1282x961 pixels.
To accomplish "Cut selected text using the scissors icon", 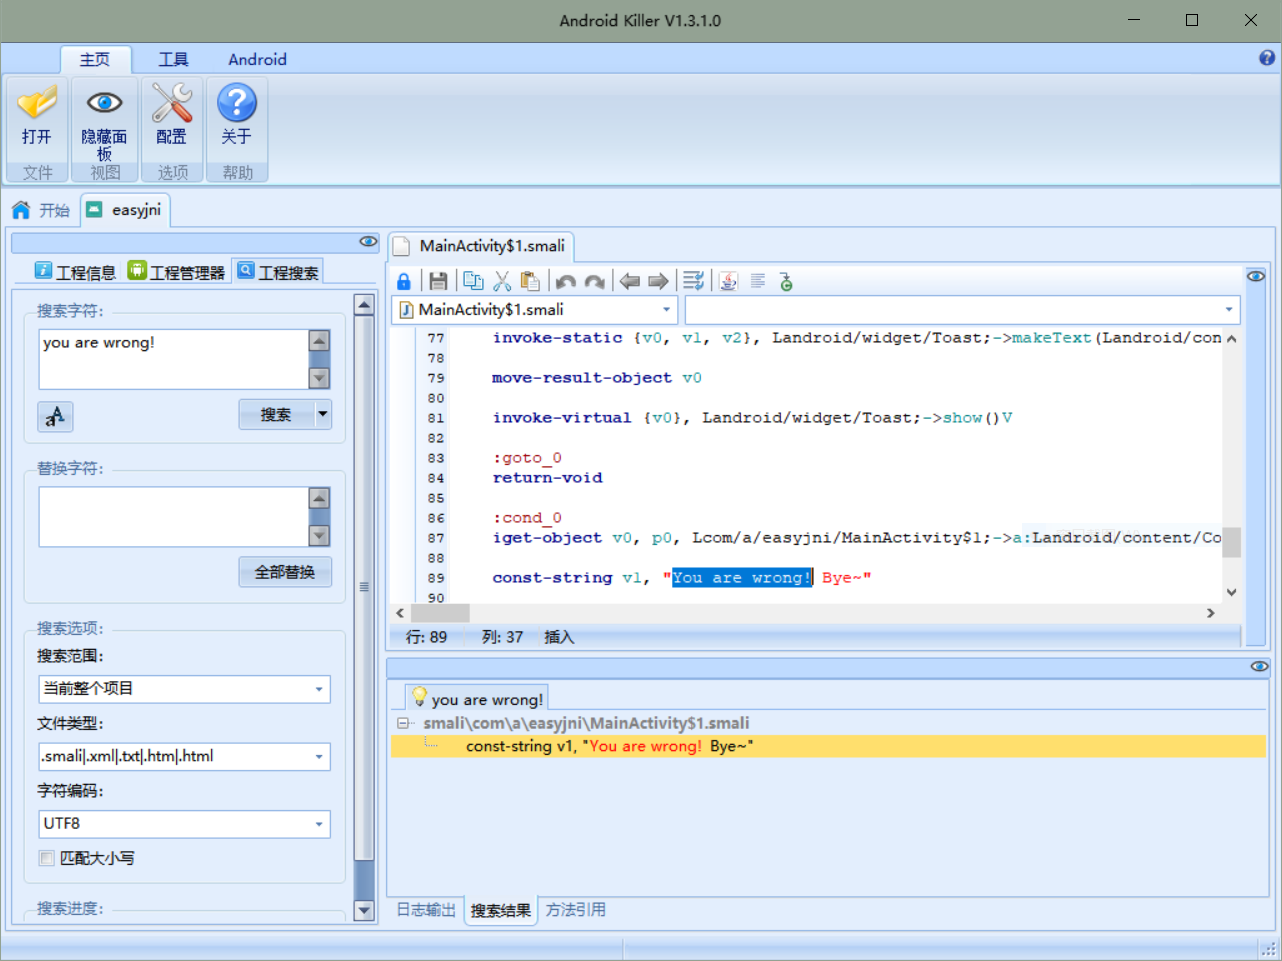I will coord(503,281).
